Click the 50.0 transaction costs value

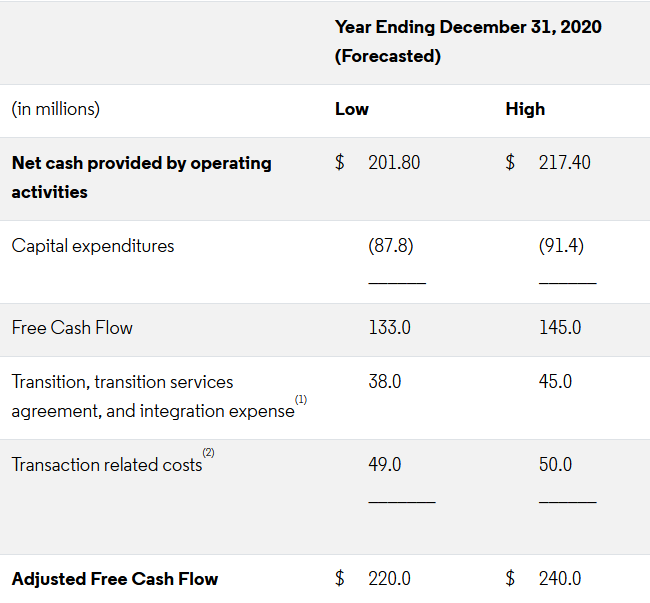[555, 464]
